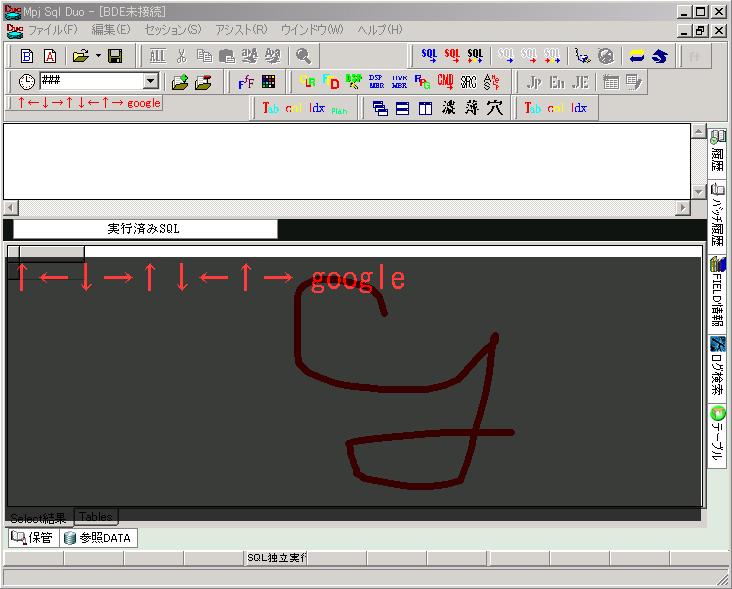Save with the floppy disk icon
The height and width of the screenshot is (589, 732).
pos(115,56)
